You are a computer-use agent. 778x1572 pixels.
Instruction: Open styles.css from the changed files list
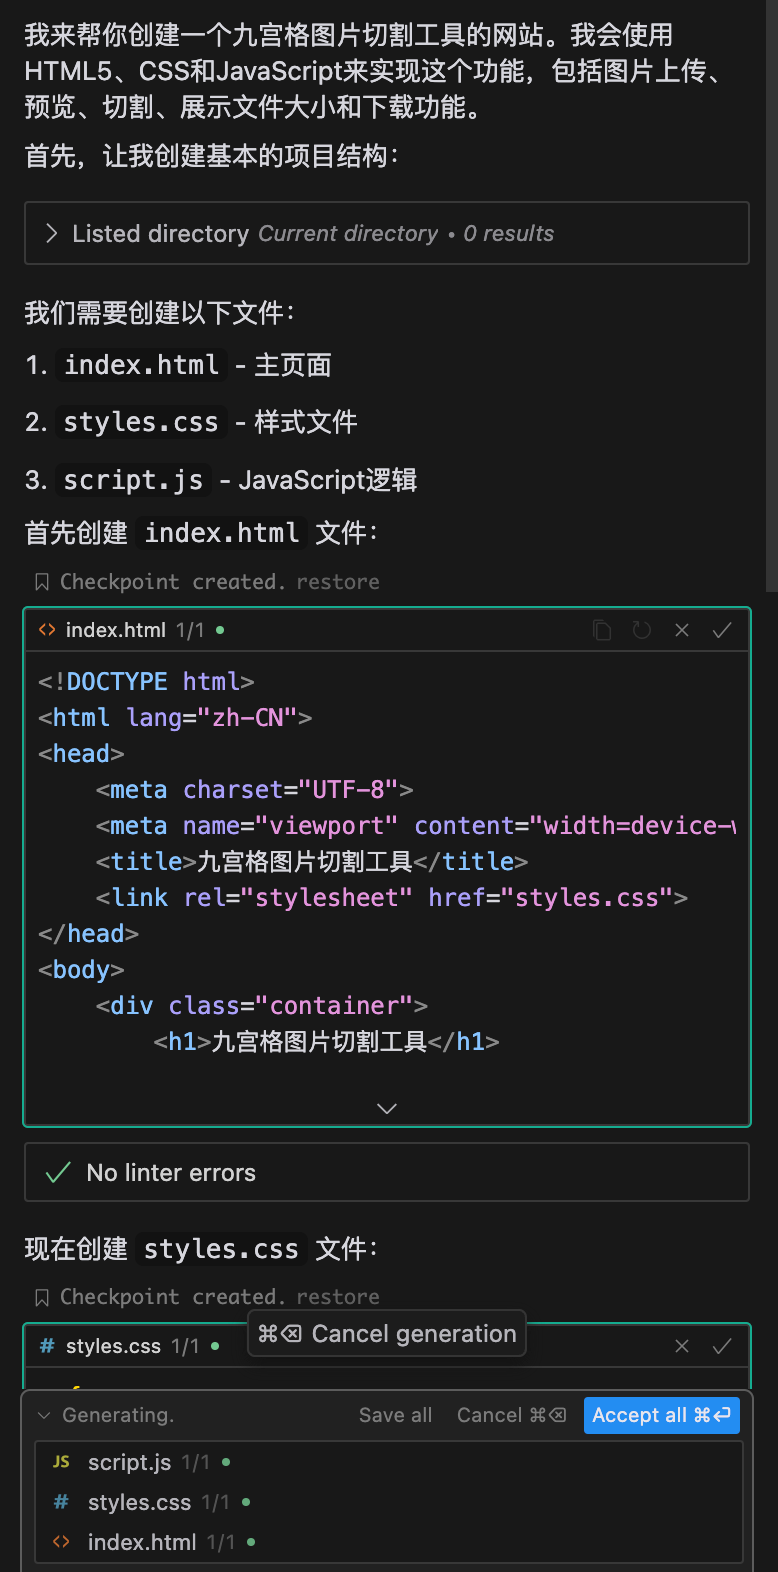coord(139,1502)
